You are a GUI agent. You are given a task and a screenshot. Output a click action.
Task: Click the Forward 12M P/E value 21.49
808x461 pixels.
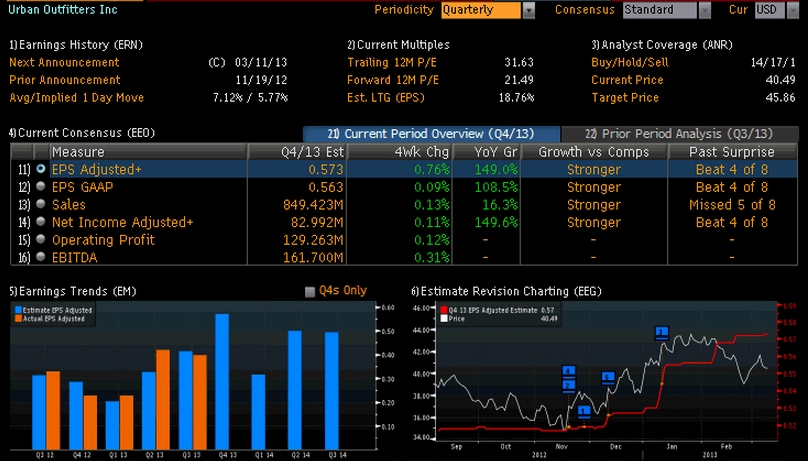tap(519, 80)
